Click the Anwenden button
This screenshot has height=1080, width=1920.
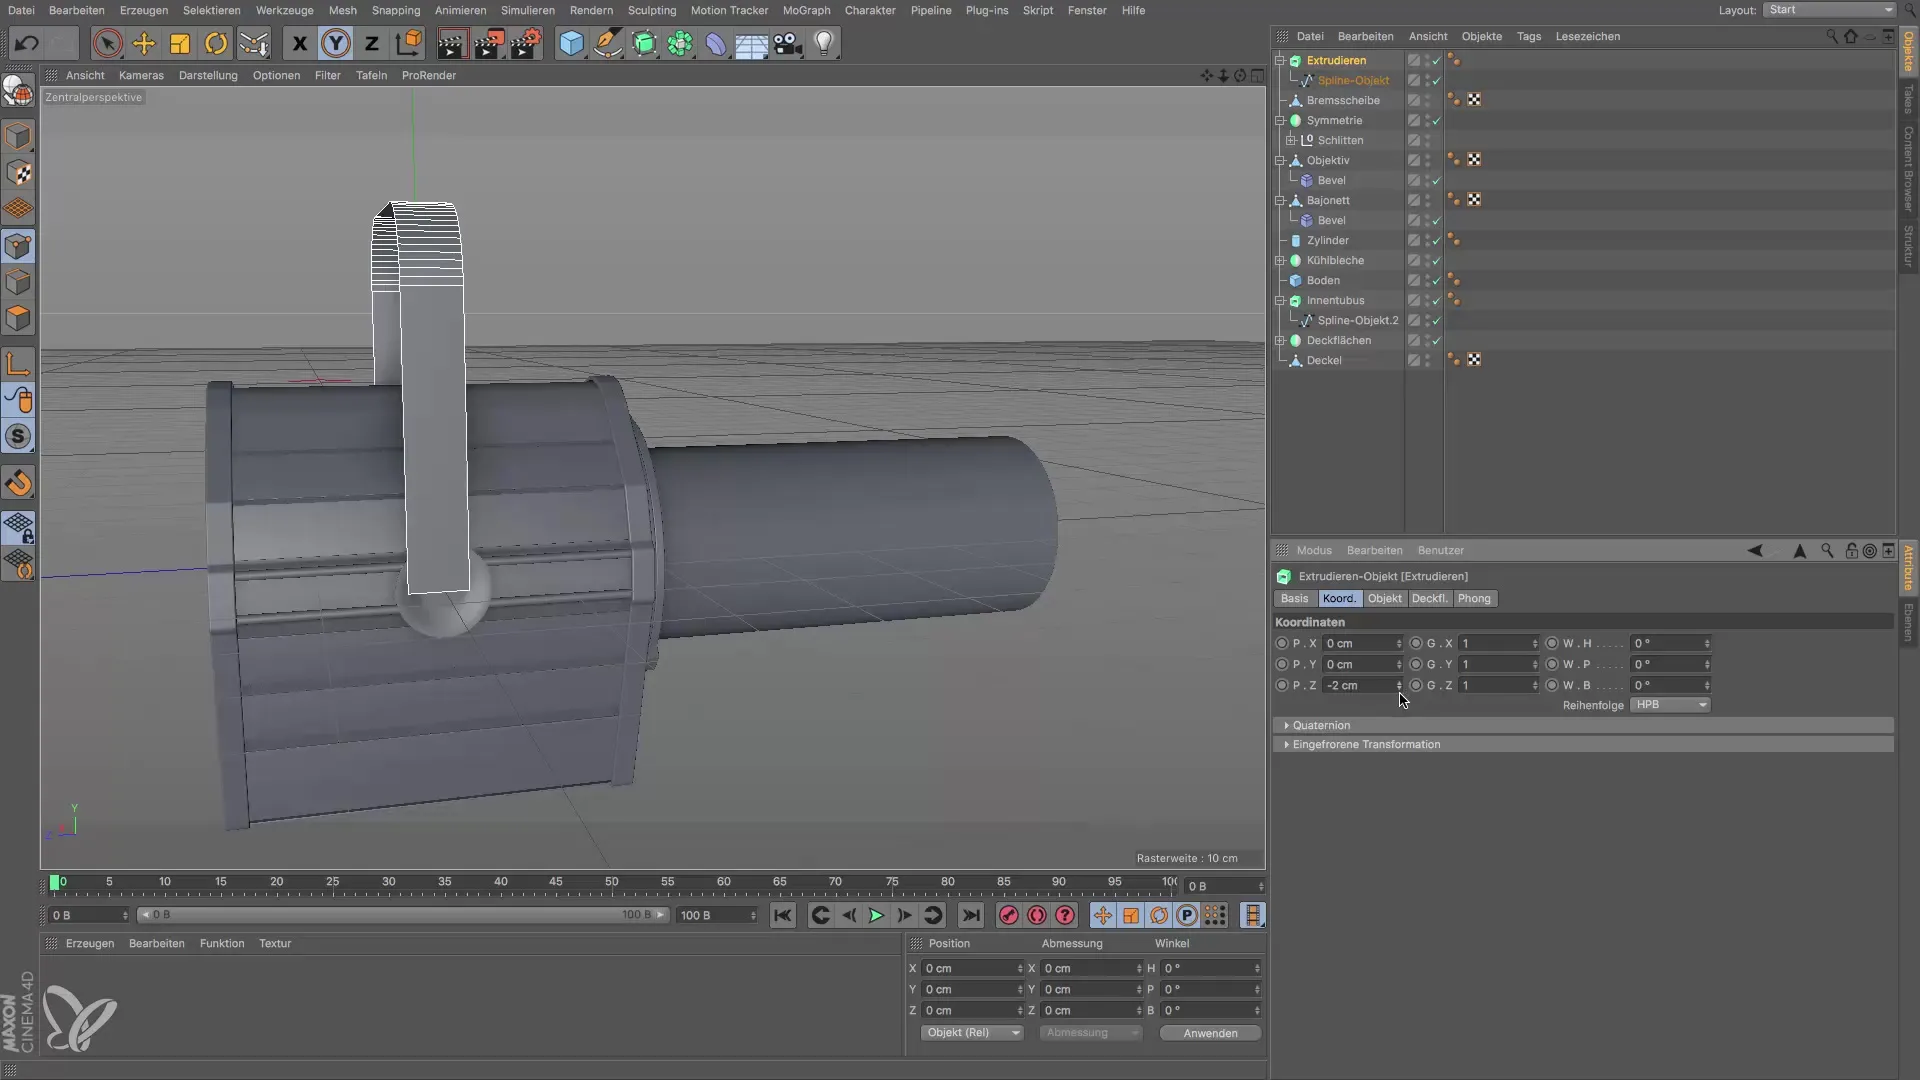(1210, 1033)
